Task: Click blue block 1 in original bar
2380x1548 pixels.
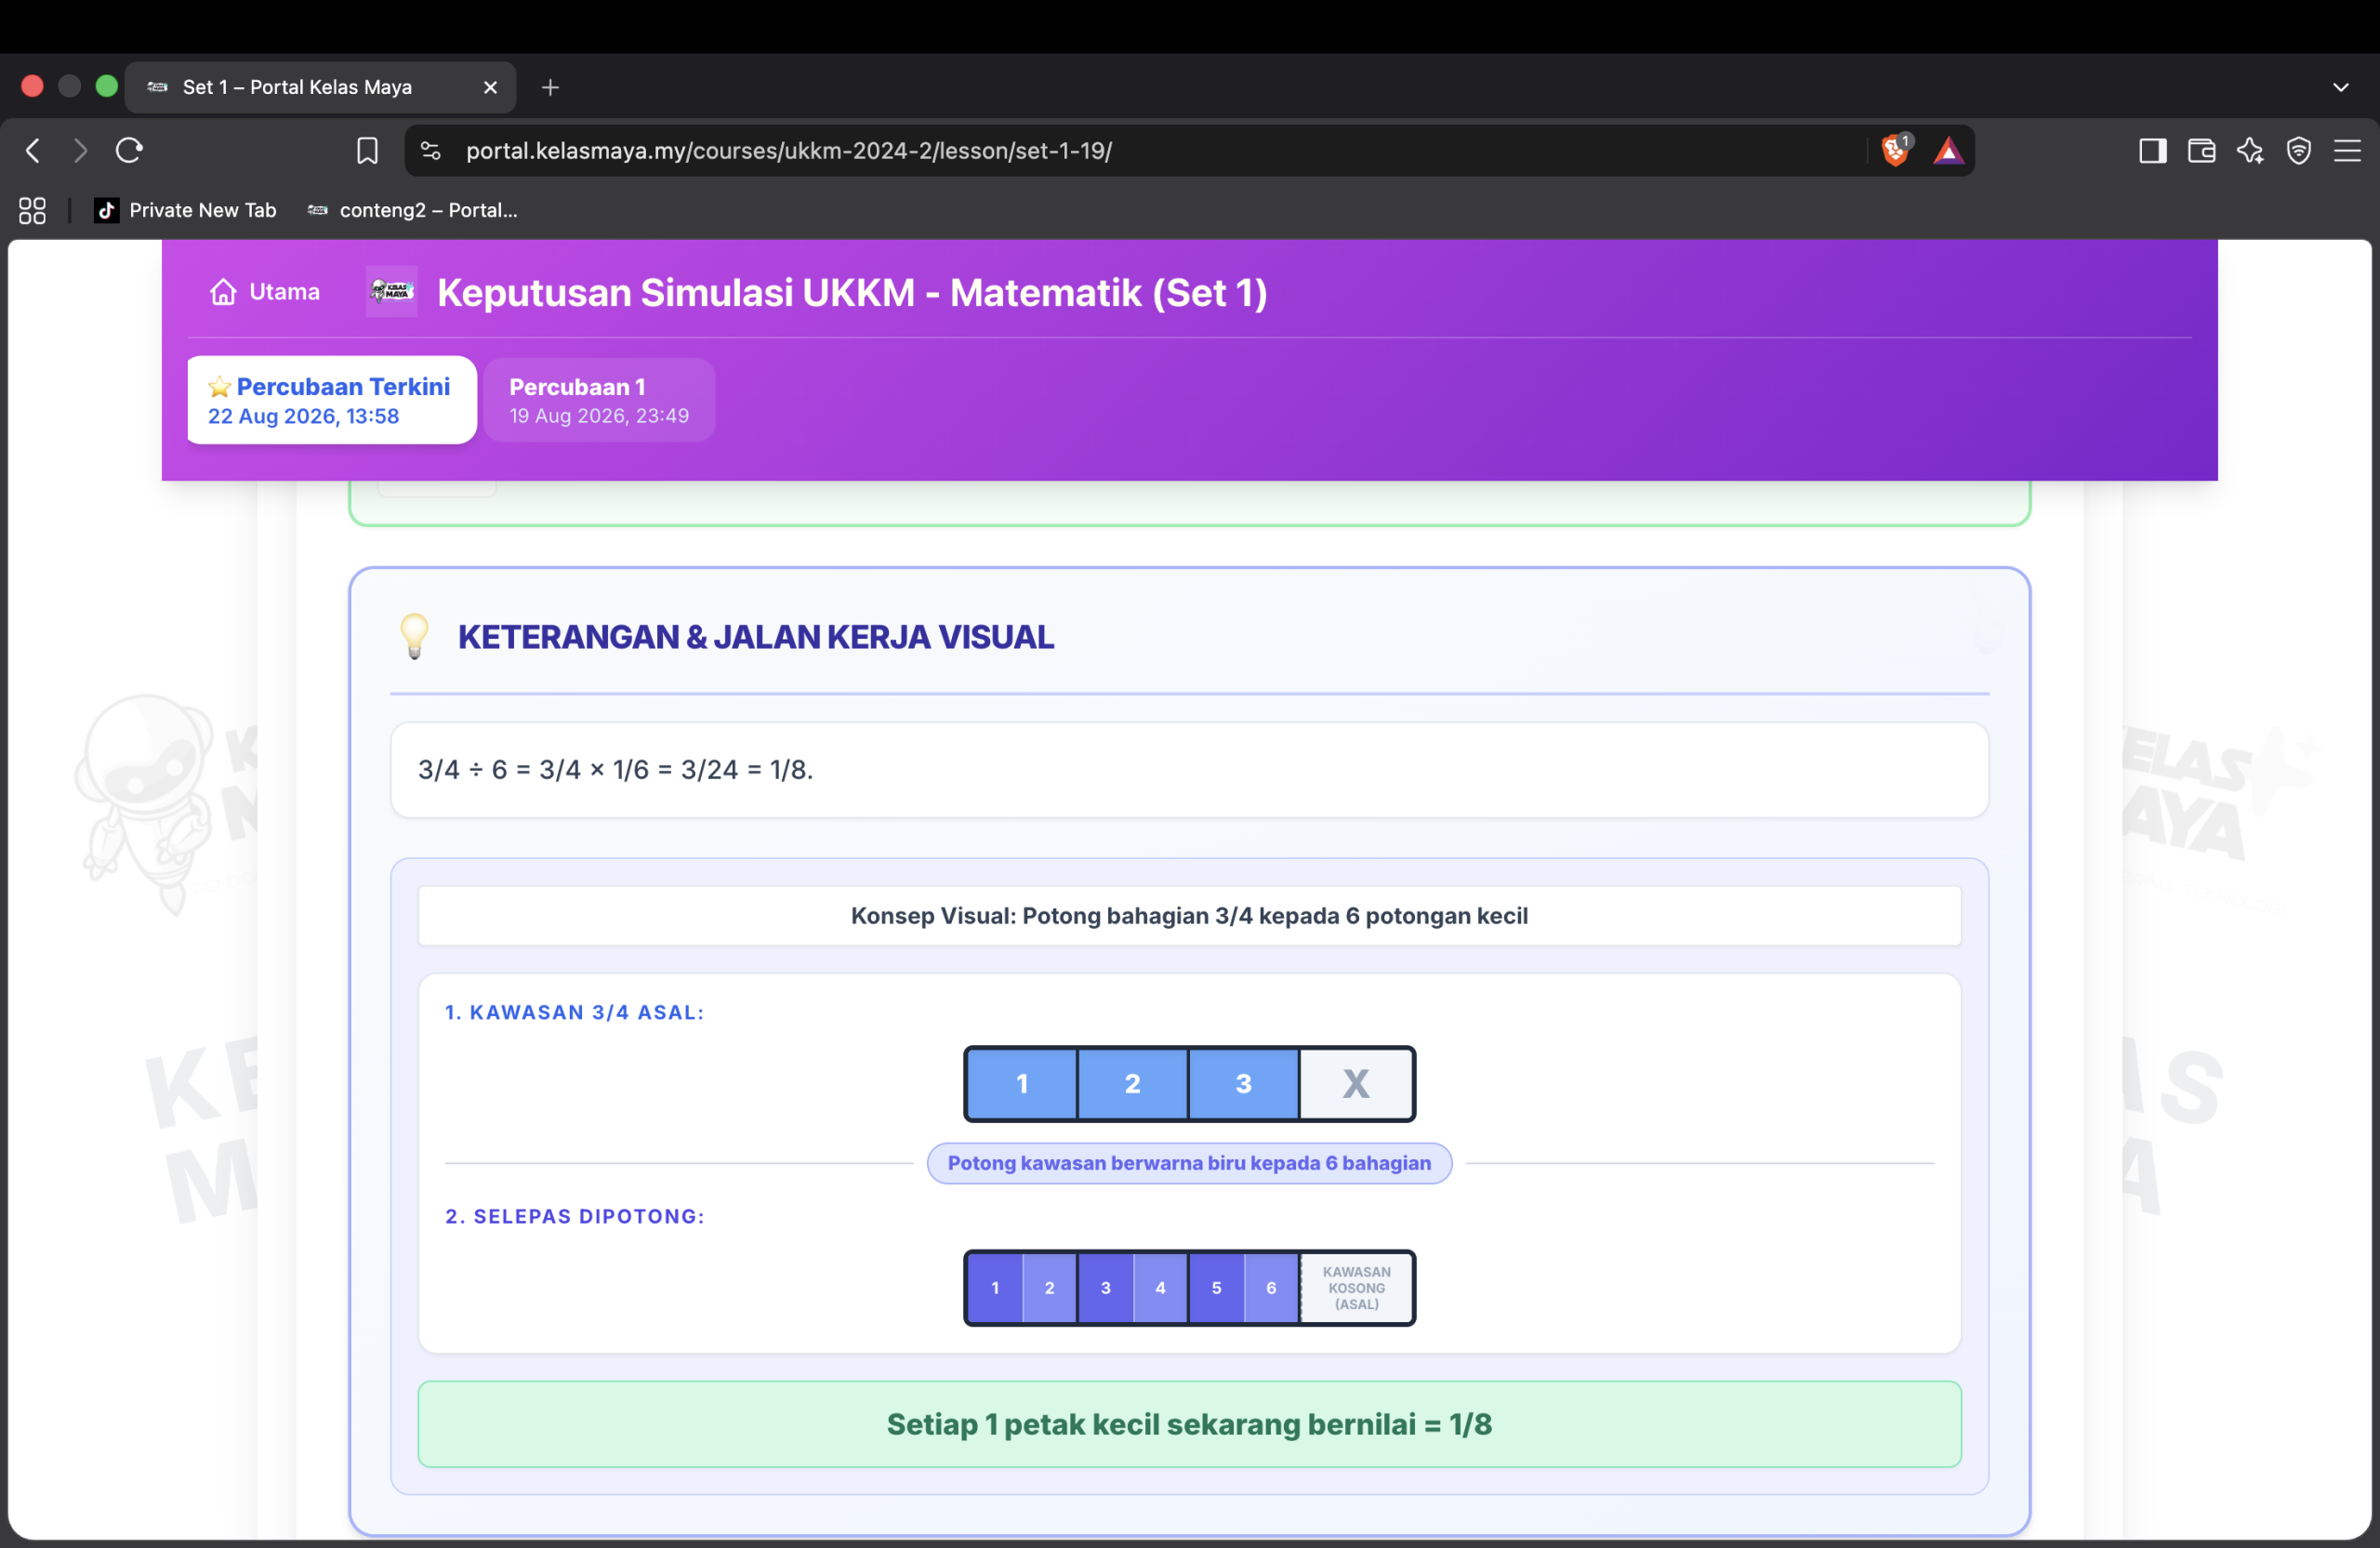Action: pos(1022,1084)
